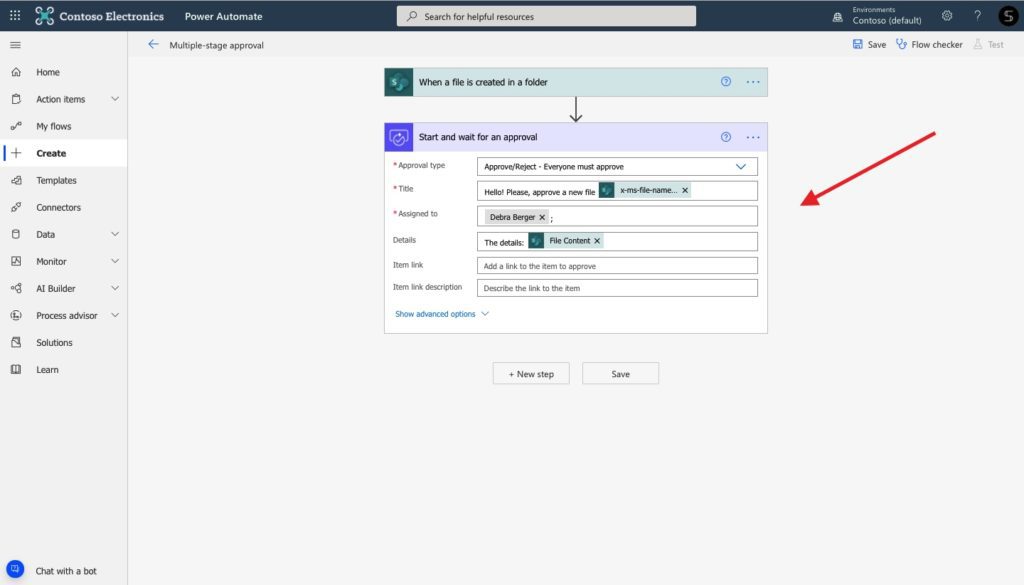The image size is (1024, 585).
Task: Click the Data cylinder icon
Action: 16,234
